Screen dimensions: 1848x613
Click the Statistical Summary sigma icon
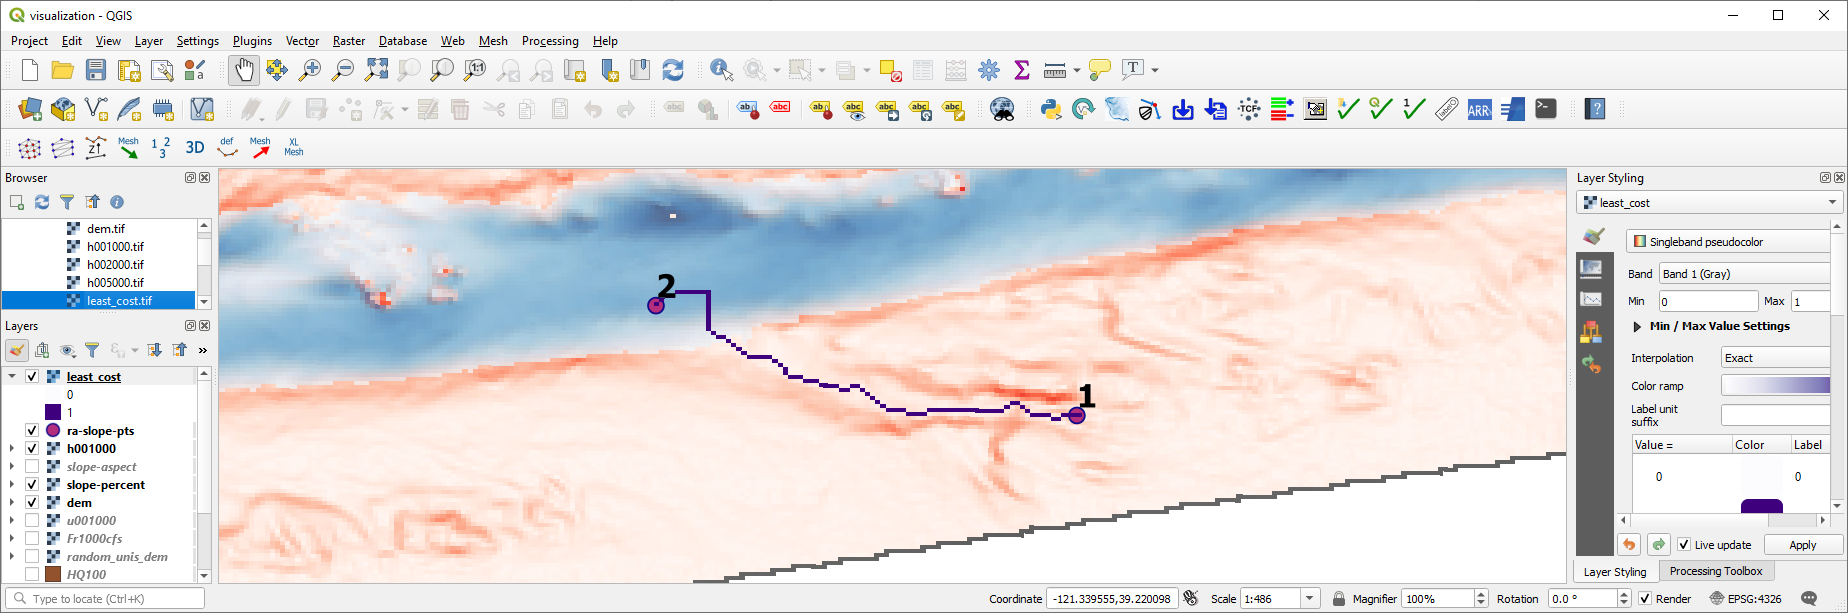click(x=1021, y=70)
